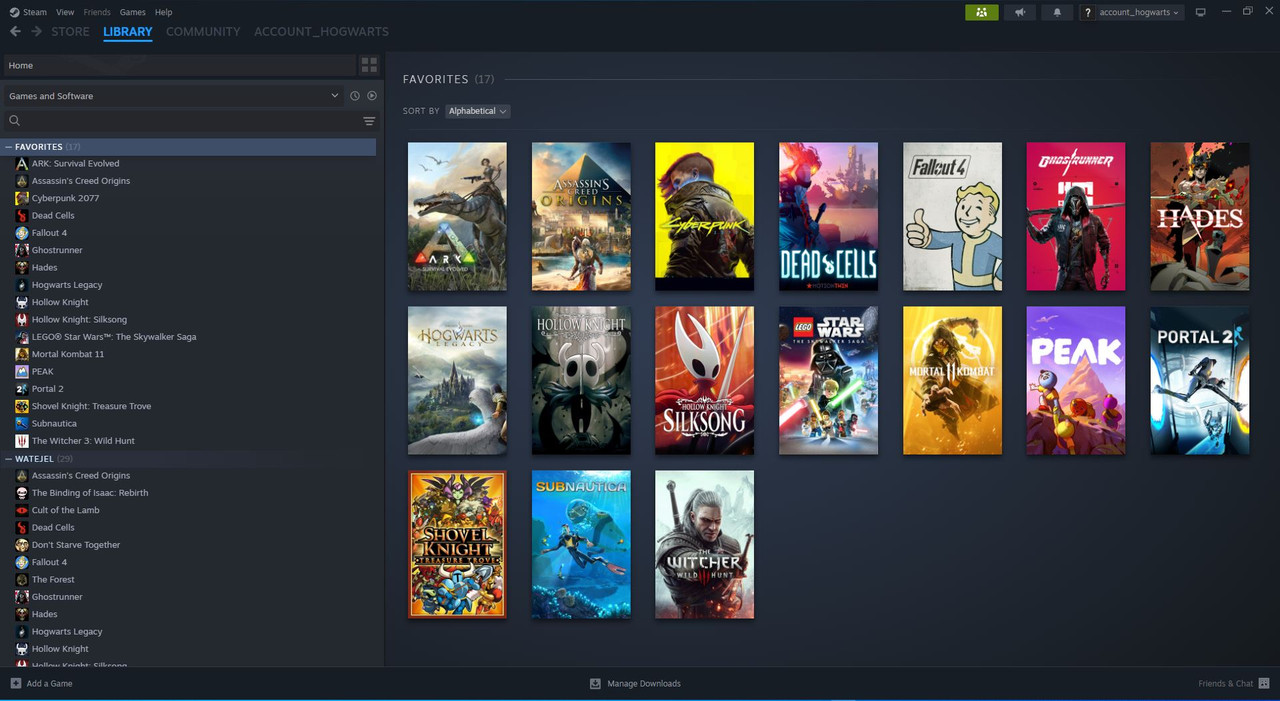Open the ACCOUNT_HOGWARTS profile tab

[x=321, y=32]
